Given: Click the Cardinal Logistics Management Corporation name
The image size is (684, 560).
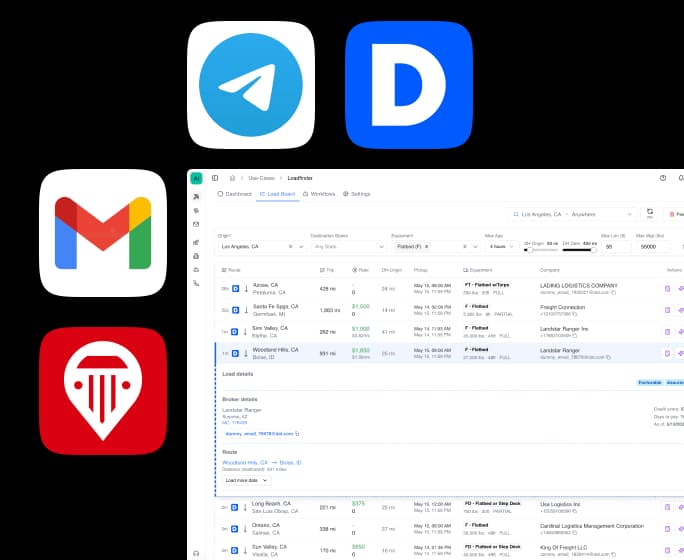Looking at the screenshot, I should pos(592,526).
